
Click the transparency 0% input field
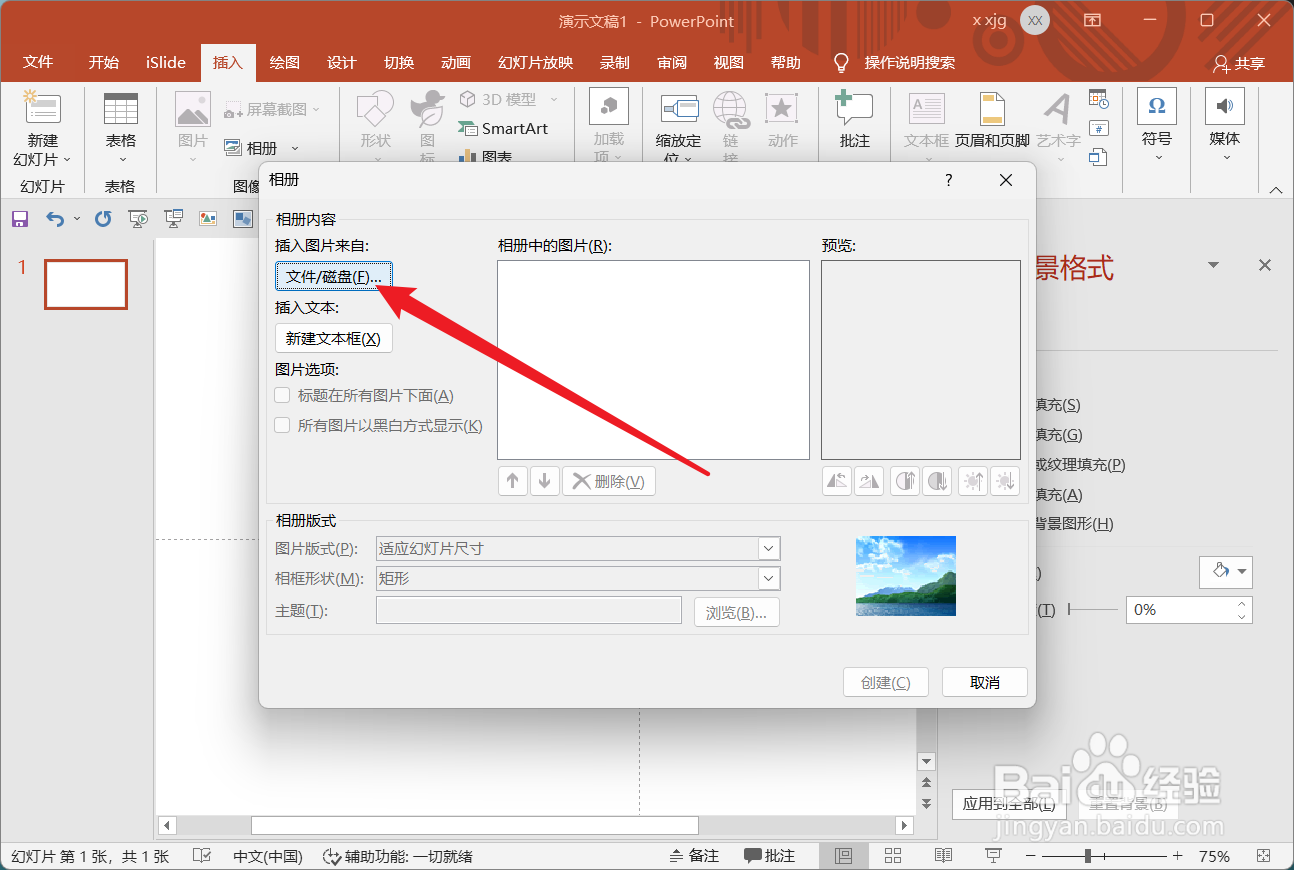1179,609
